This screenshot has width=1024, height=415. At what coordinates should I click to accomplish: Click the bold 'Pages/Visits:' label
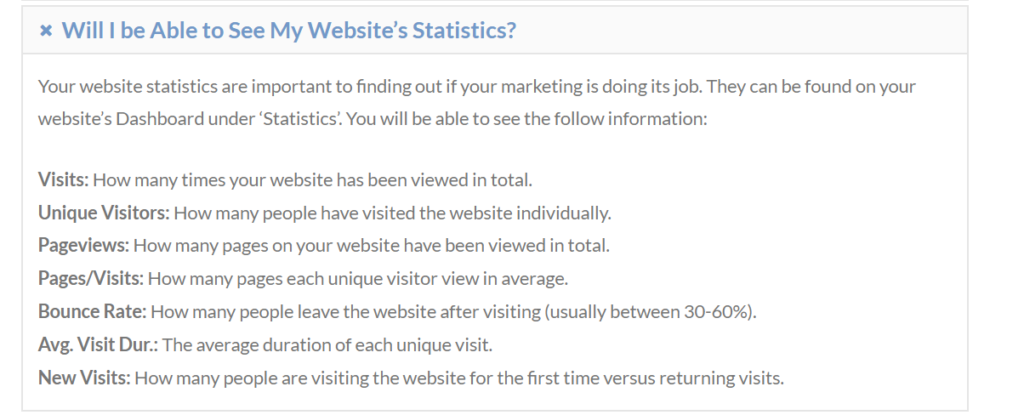coord(91,278)
